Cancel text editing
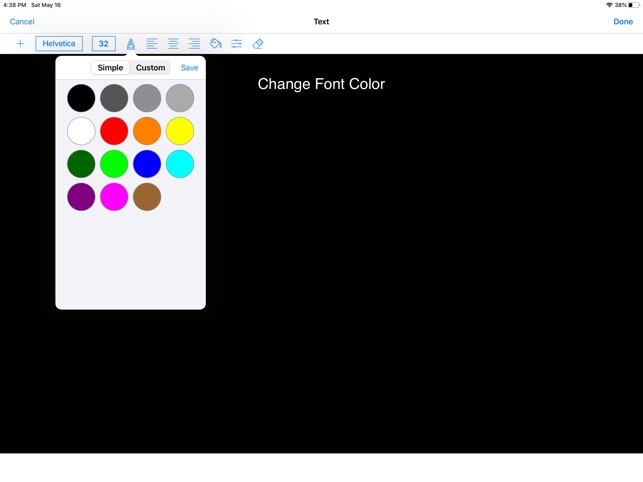Viewport: 643px width, 482px height. point(22,22)
